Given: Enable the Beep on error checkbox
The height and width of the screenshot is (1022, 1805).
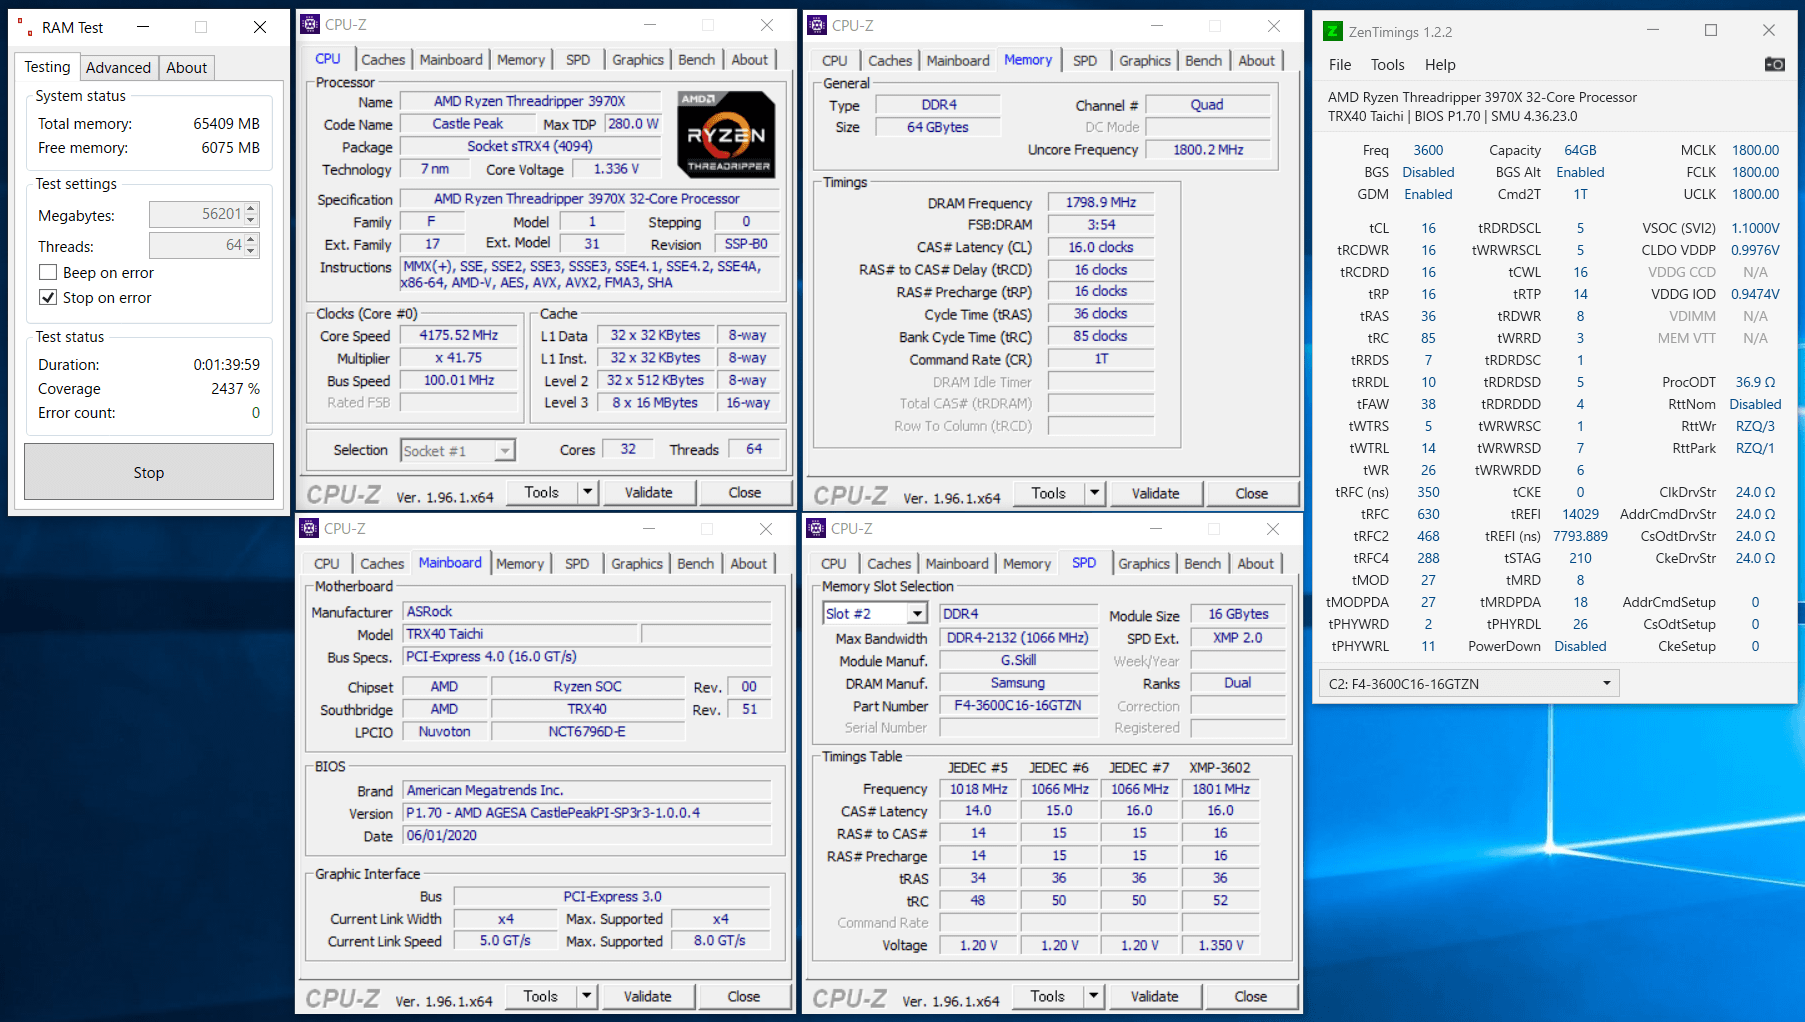Looking at the screenshot, I should (47, 272).
